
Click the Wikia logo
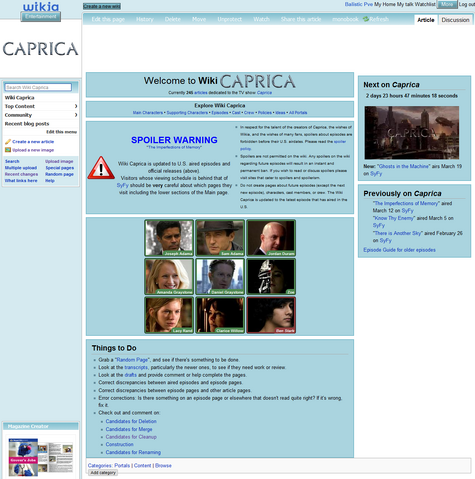pos(41,7)
